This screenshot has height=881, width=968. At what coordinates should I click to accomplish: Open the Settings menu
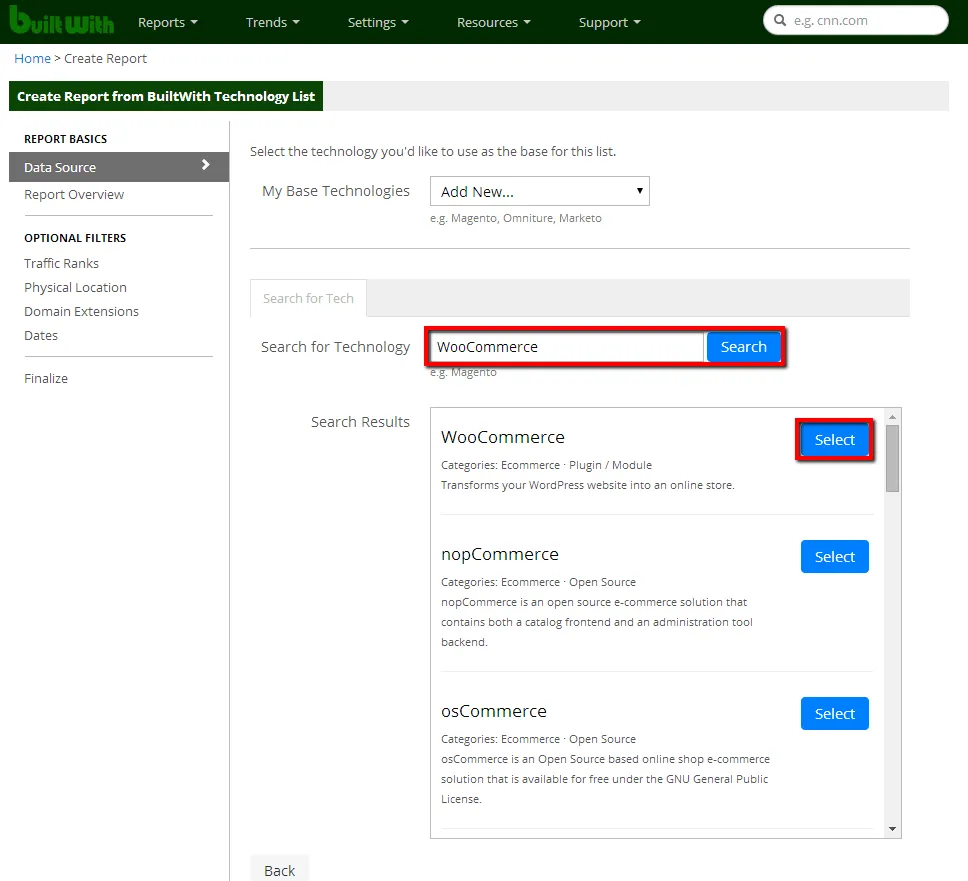[378, 22]
